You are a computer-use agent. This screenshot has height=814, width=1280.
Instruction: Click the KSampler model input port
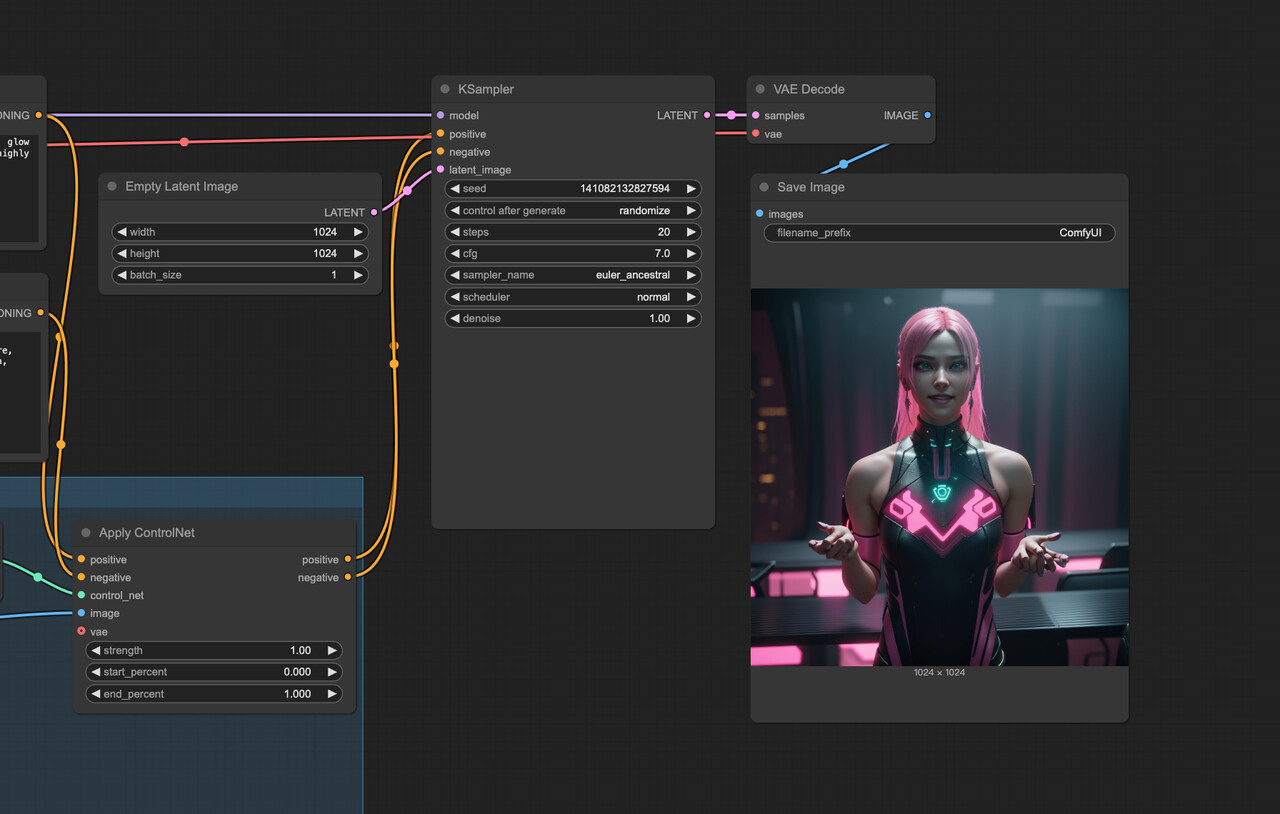point(440,115)
